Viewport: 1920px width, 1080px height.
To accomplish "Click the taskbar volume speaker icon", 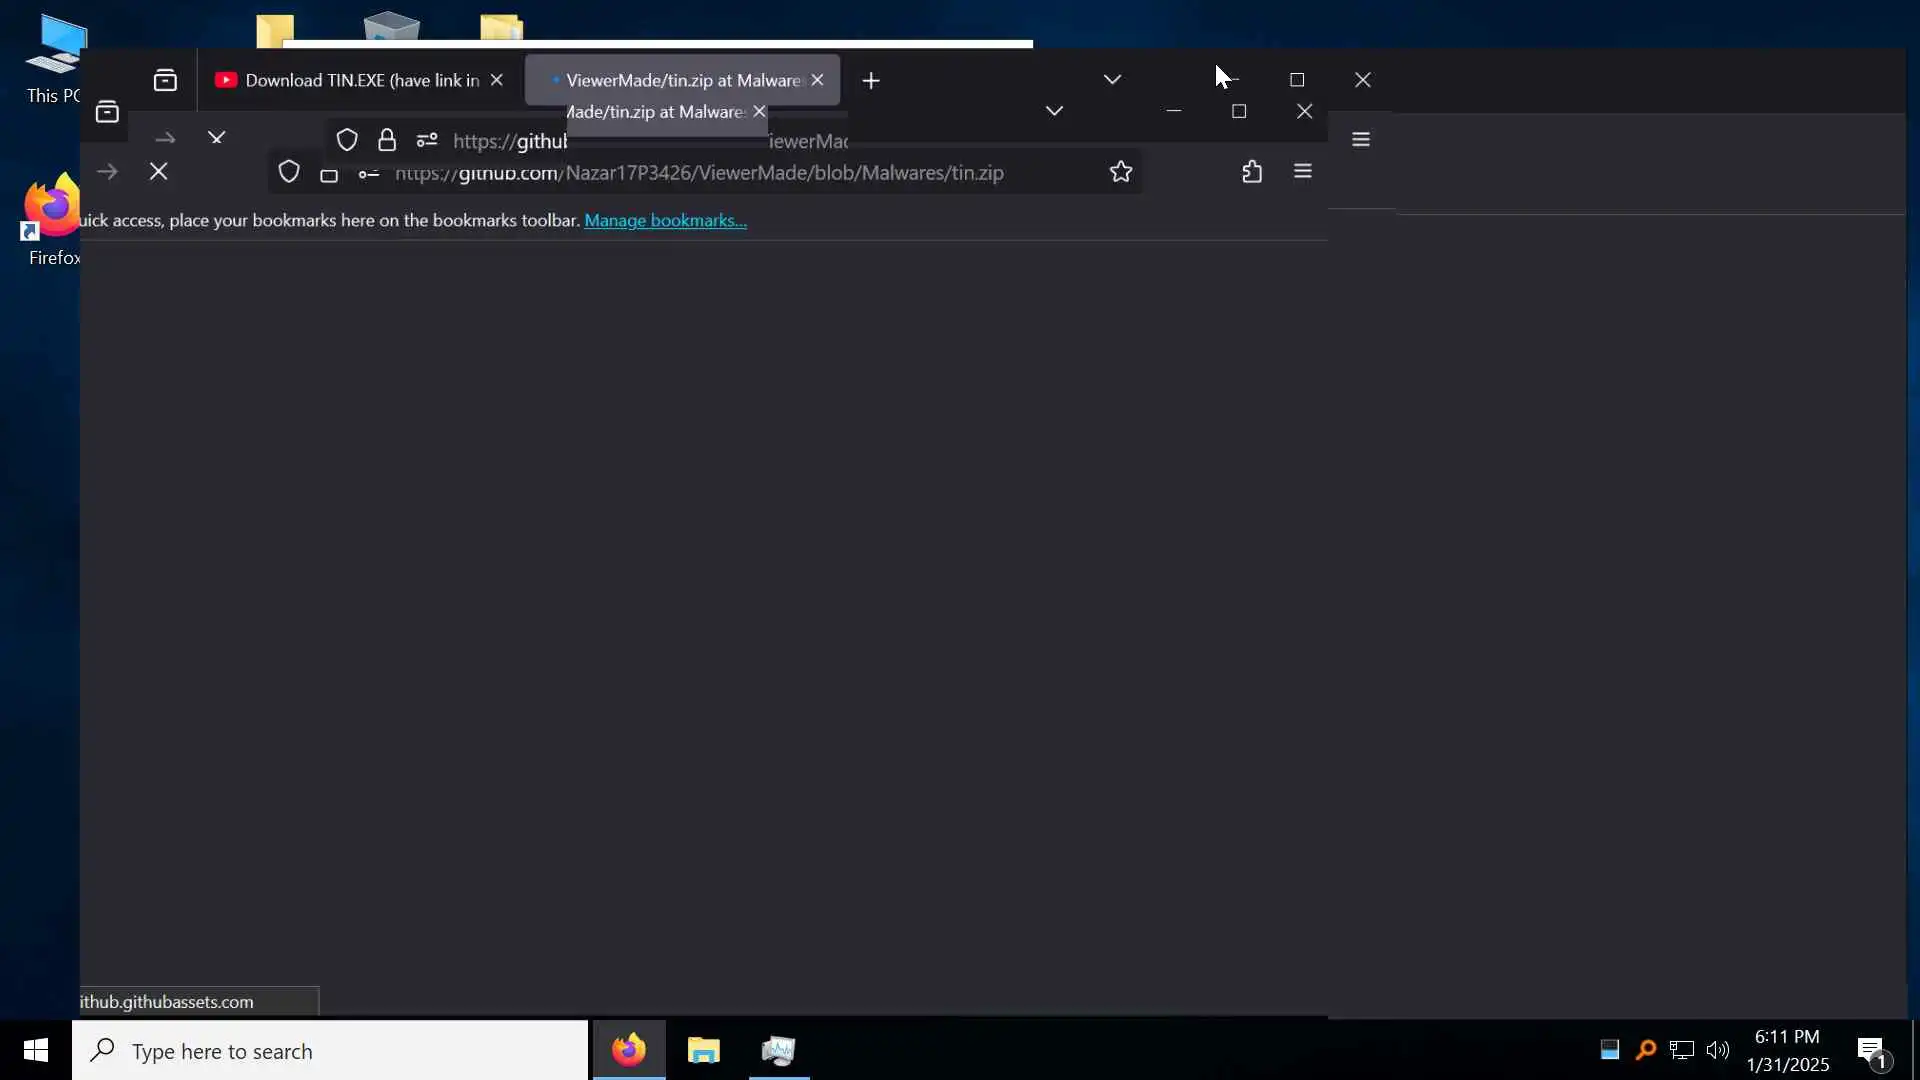I will point(1717,1050).
